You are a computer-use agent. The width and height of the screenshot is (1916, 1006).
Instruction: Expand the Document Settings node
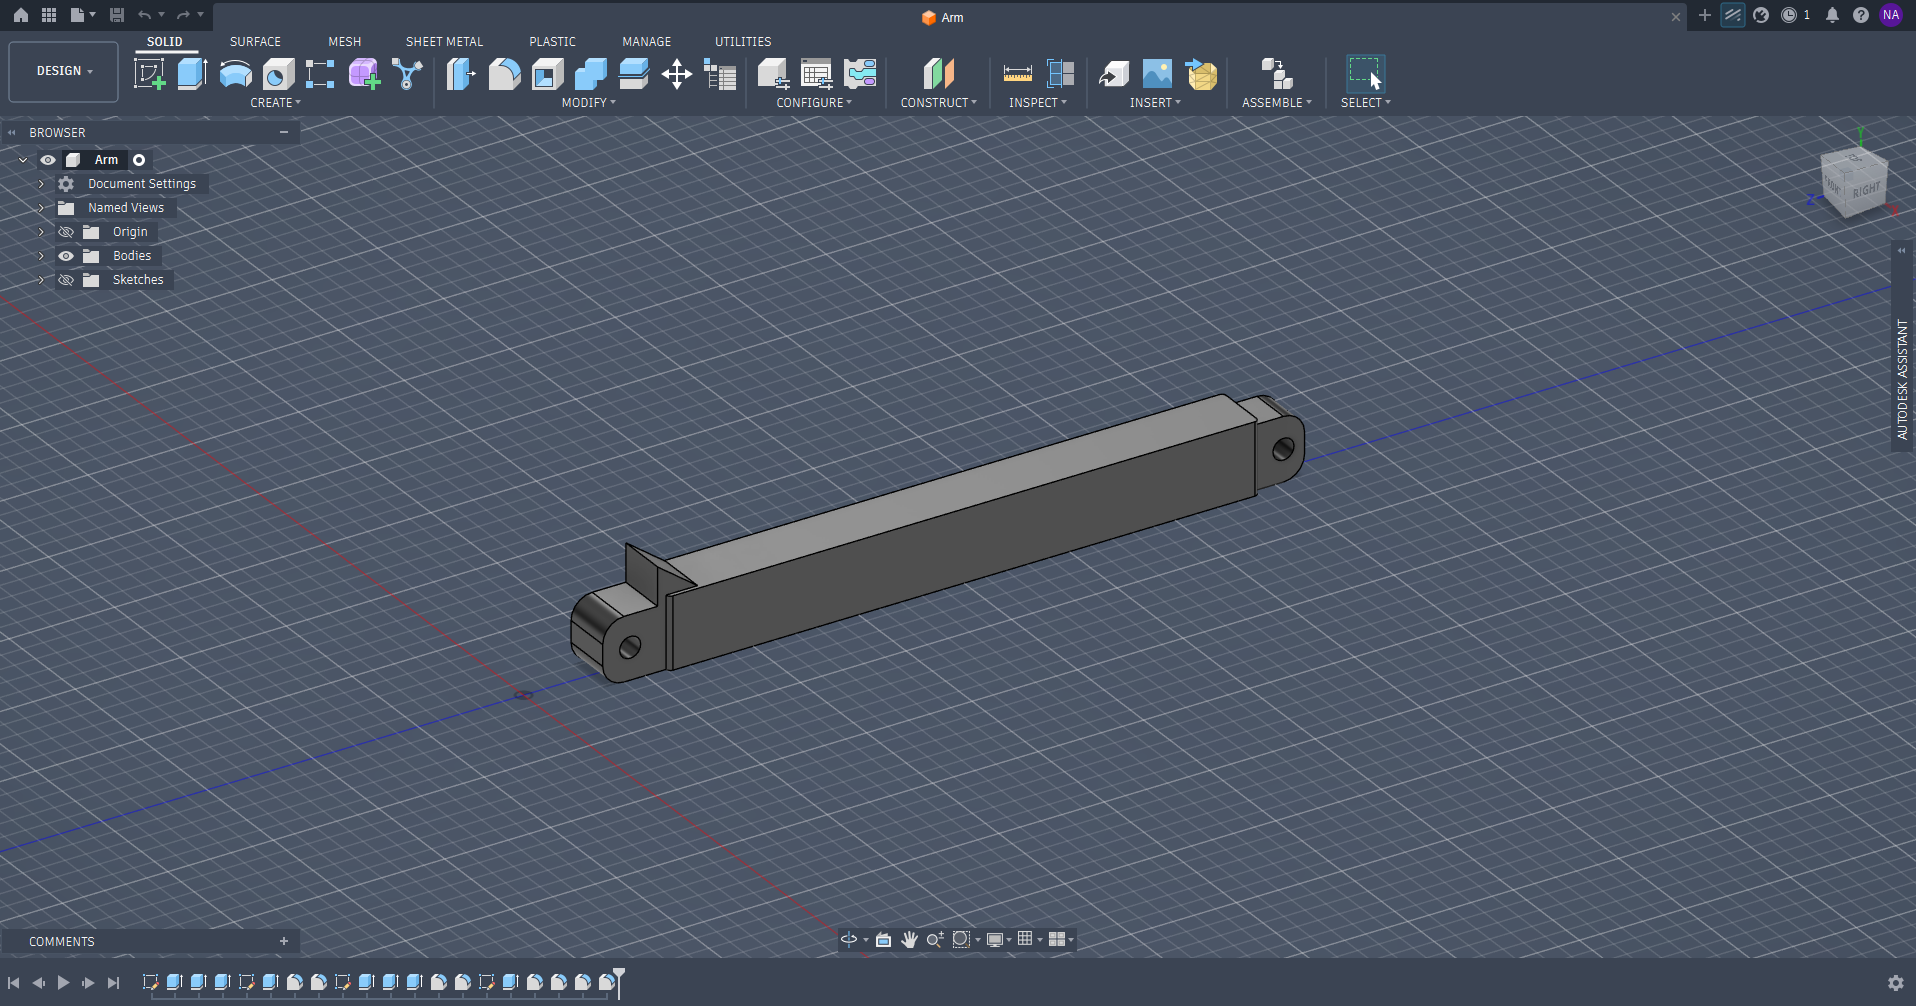point(41,184)
